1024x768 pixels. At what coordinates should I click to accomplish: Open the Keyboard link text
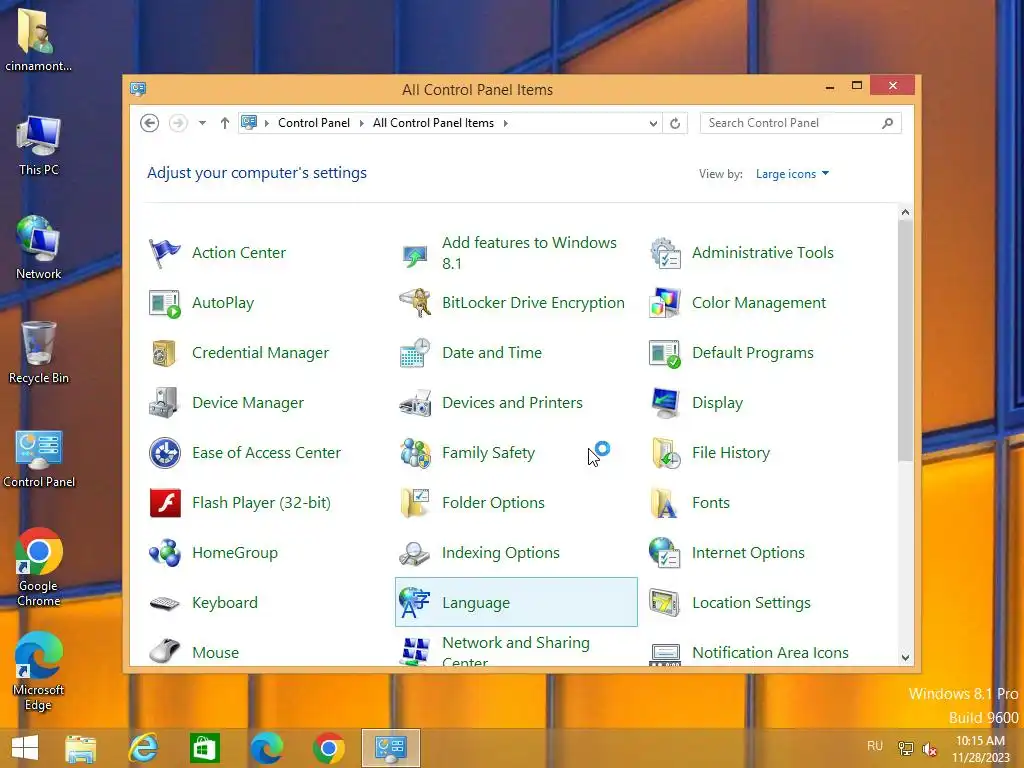225,603
